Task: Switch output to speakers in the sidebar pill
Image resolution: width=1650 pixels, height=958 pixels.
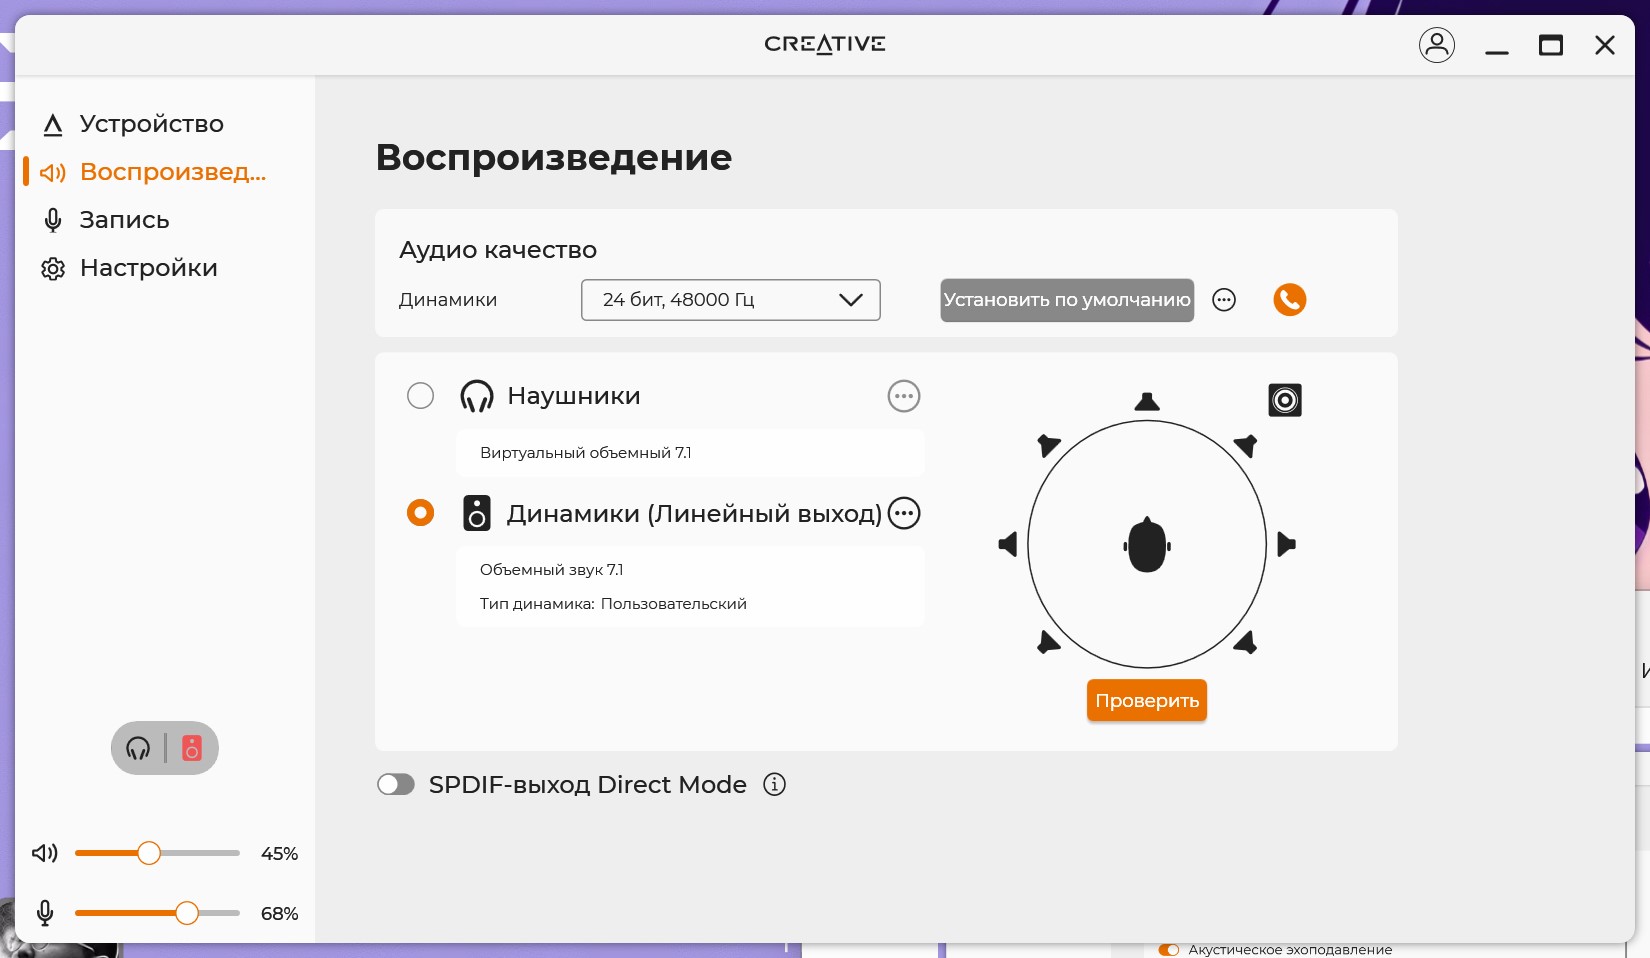Action: (192, 748)
